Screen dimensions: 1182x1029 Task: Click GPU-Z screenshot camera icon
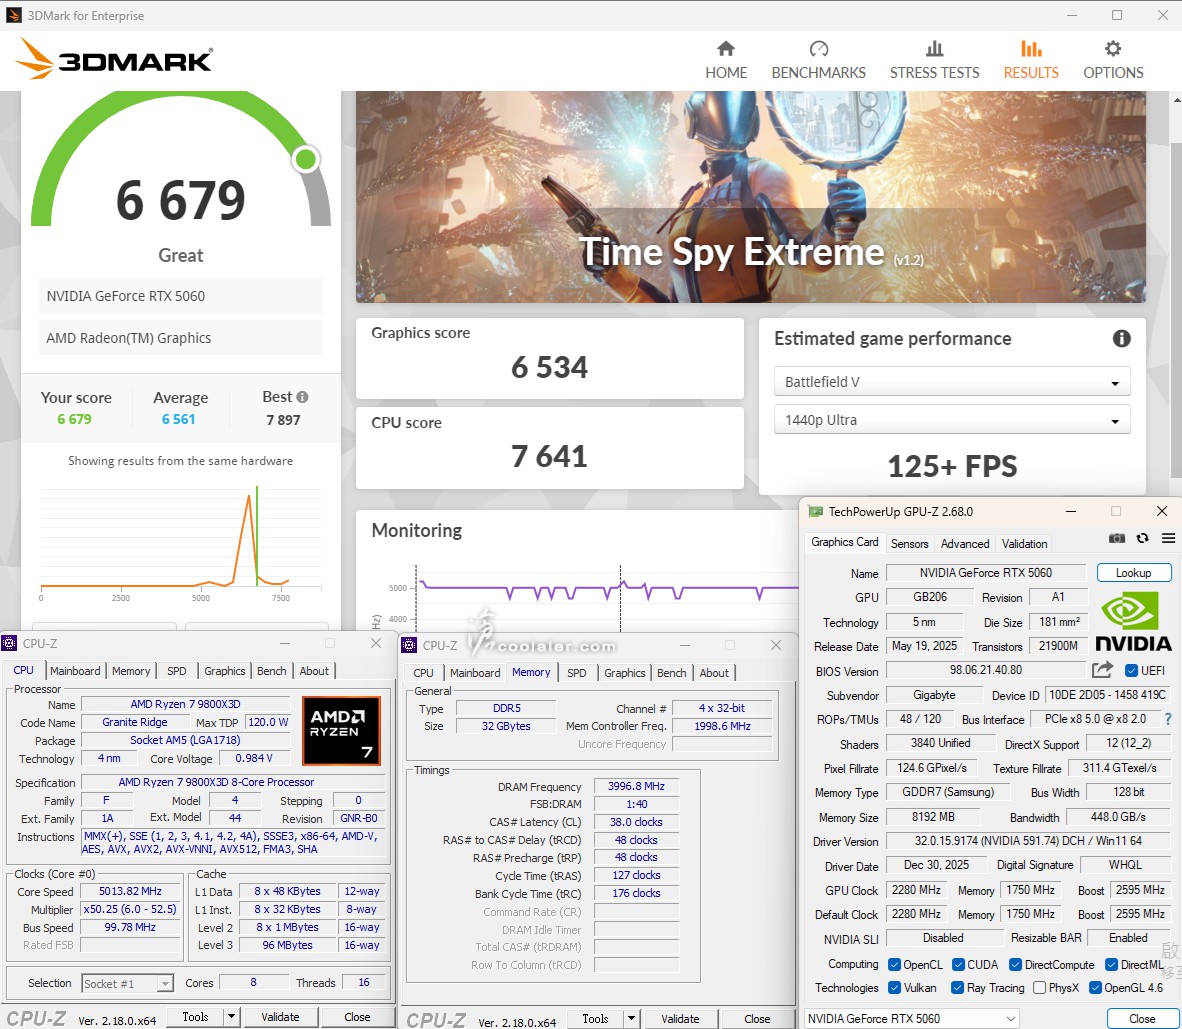click(x=1117, y=539)
